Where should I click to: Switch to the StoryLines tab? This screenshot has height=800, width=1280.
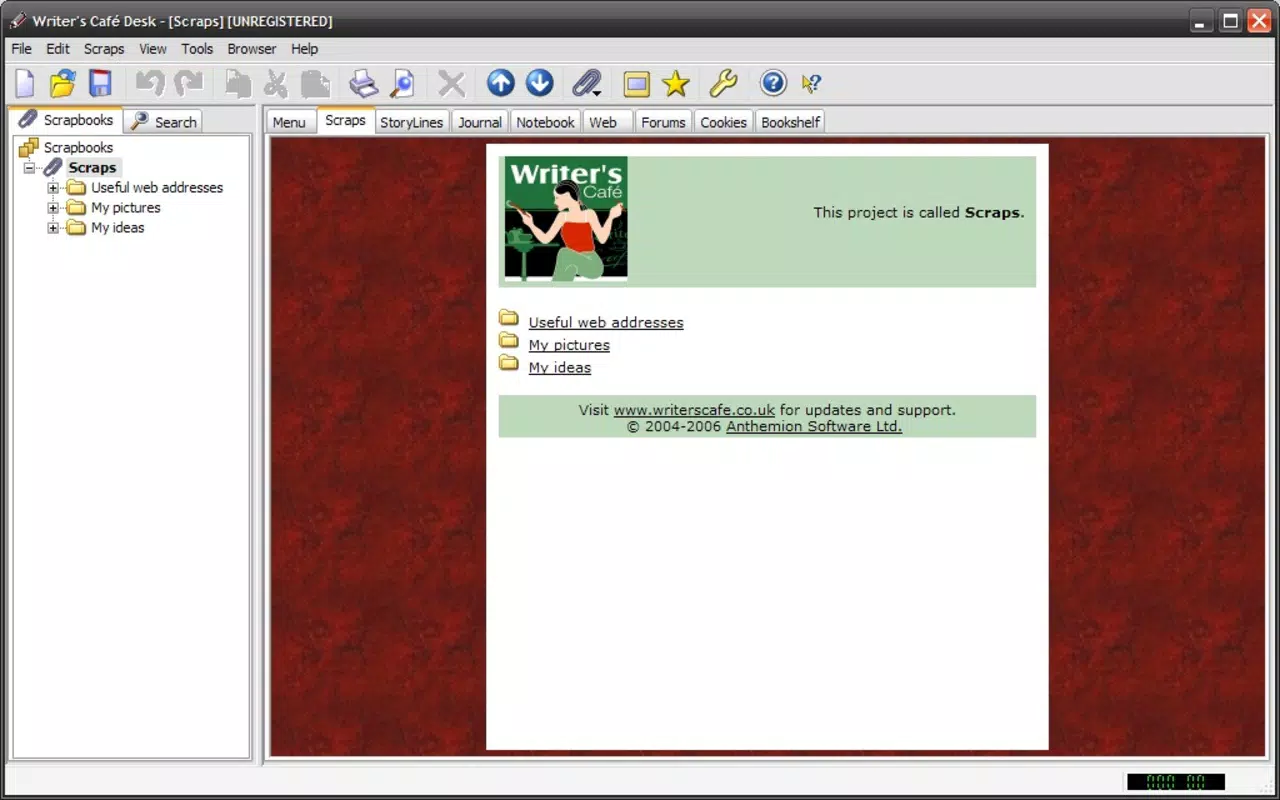411,122
